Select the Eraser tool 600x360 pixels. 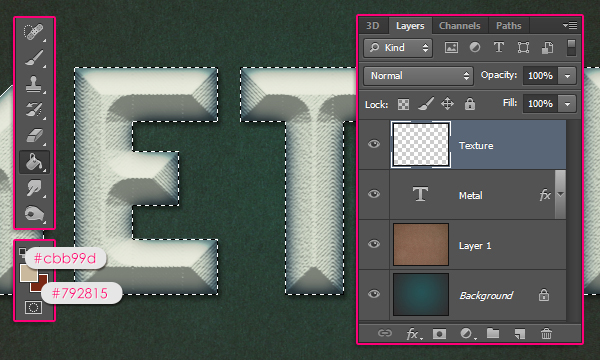tap(34, 136)
